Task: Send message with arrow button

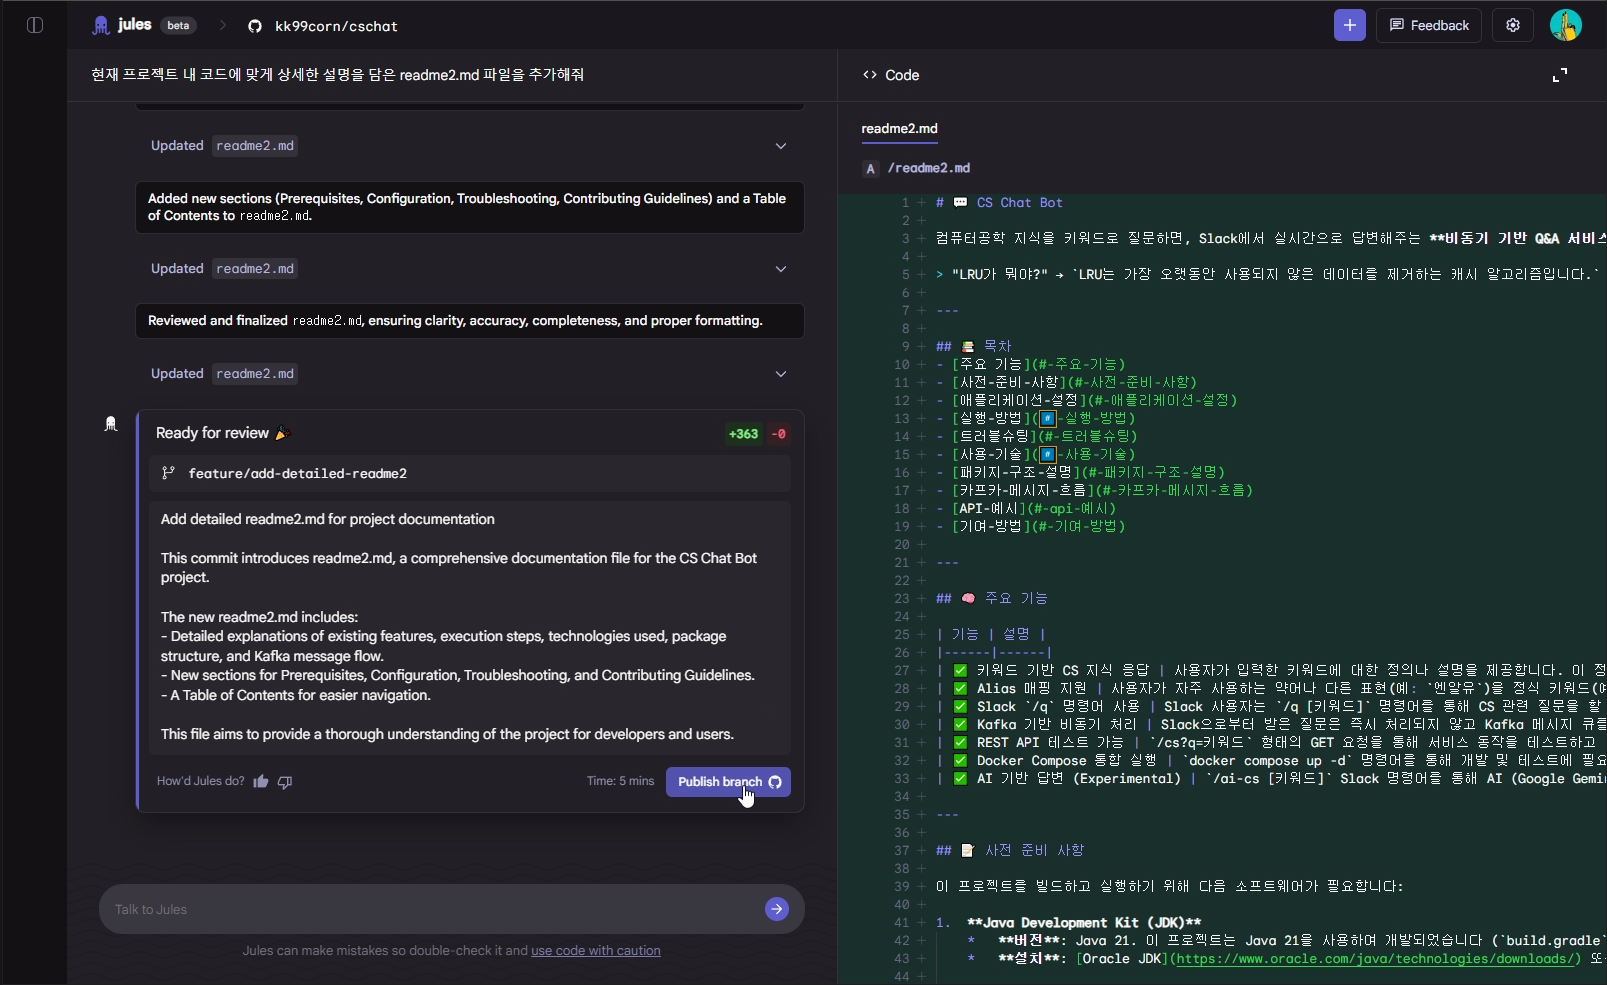Action: (x=777, y=909)
